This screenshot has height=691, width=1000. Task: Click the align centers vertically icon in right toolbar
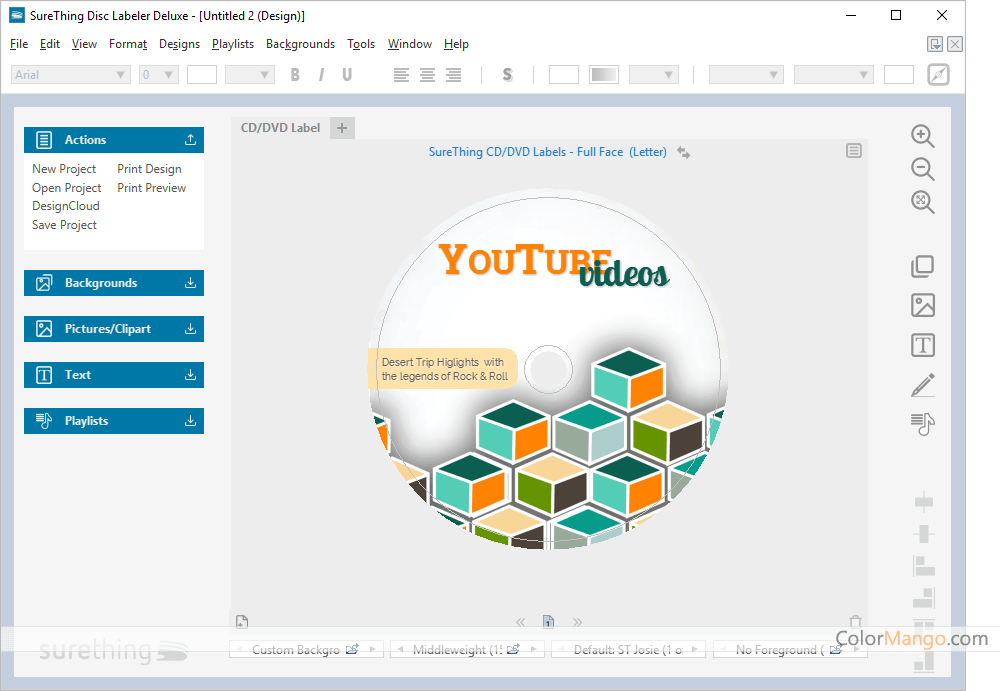pyautogui.click(x=923, y=533)
